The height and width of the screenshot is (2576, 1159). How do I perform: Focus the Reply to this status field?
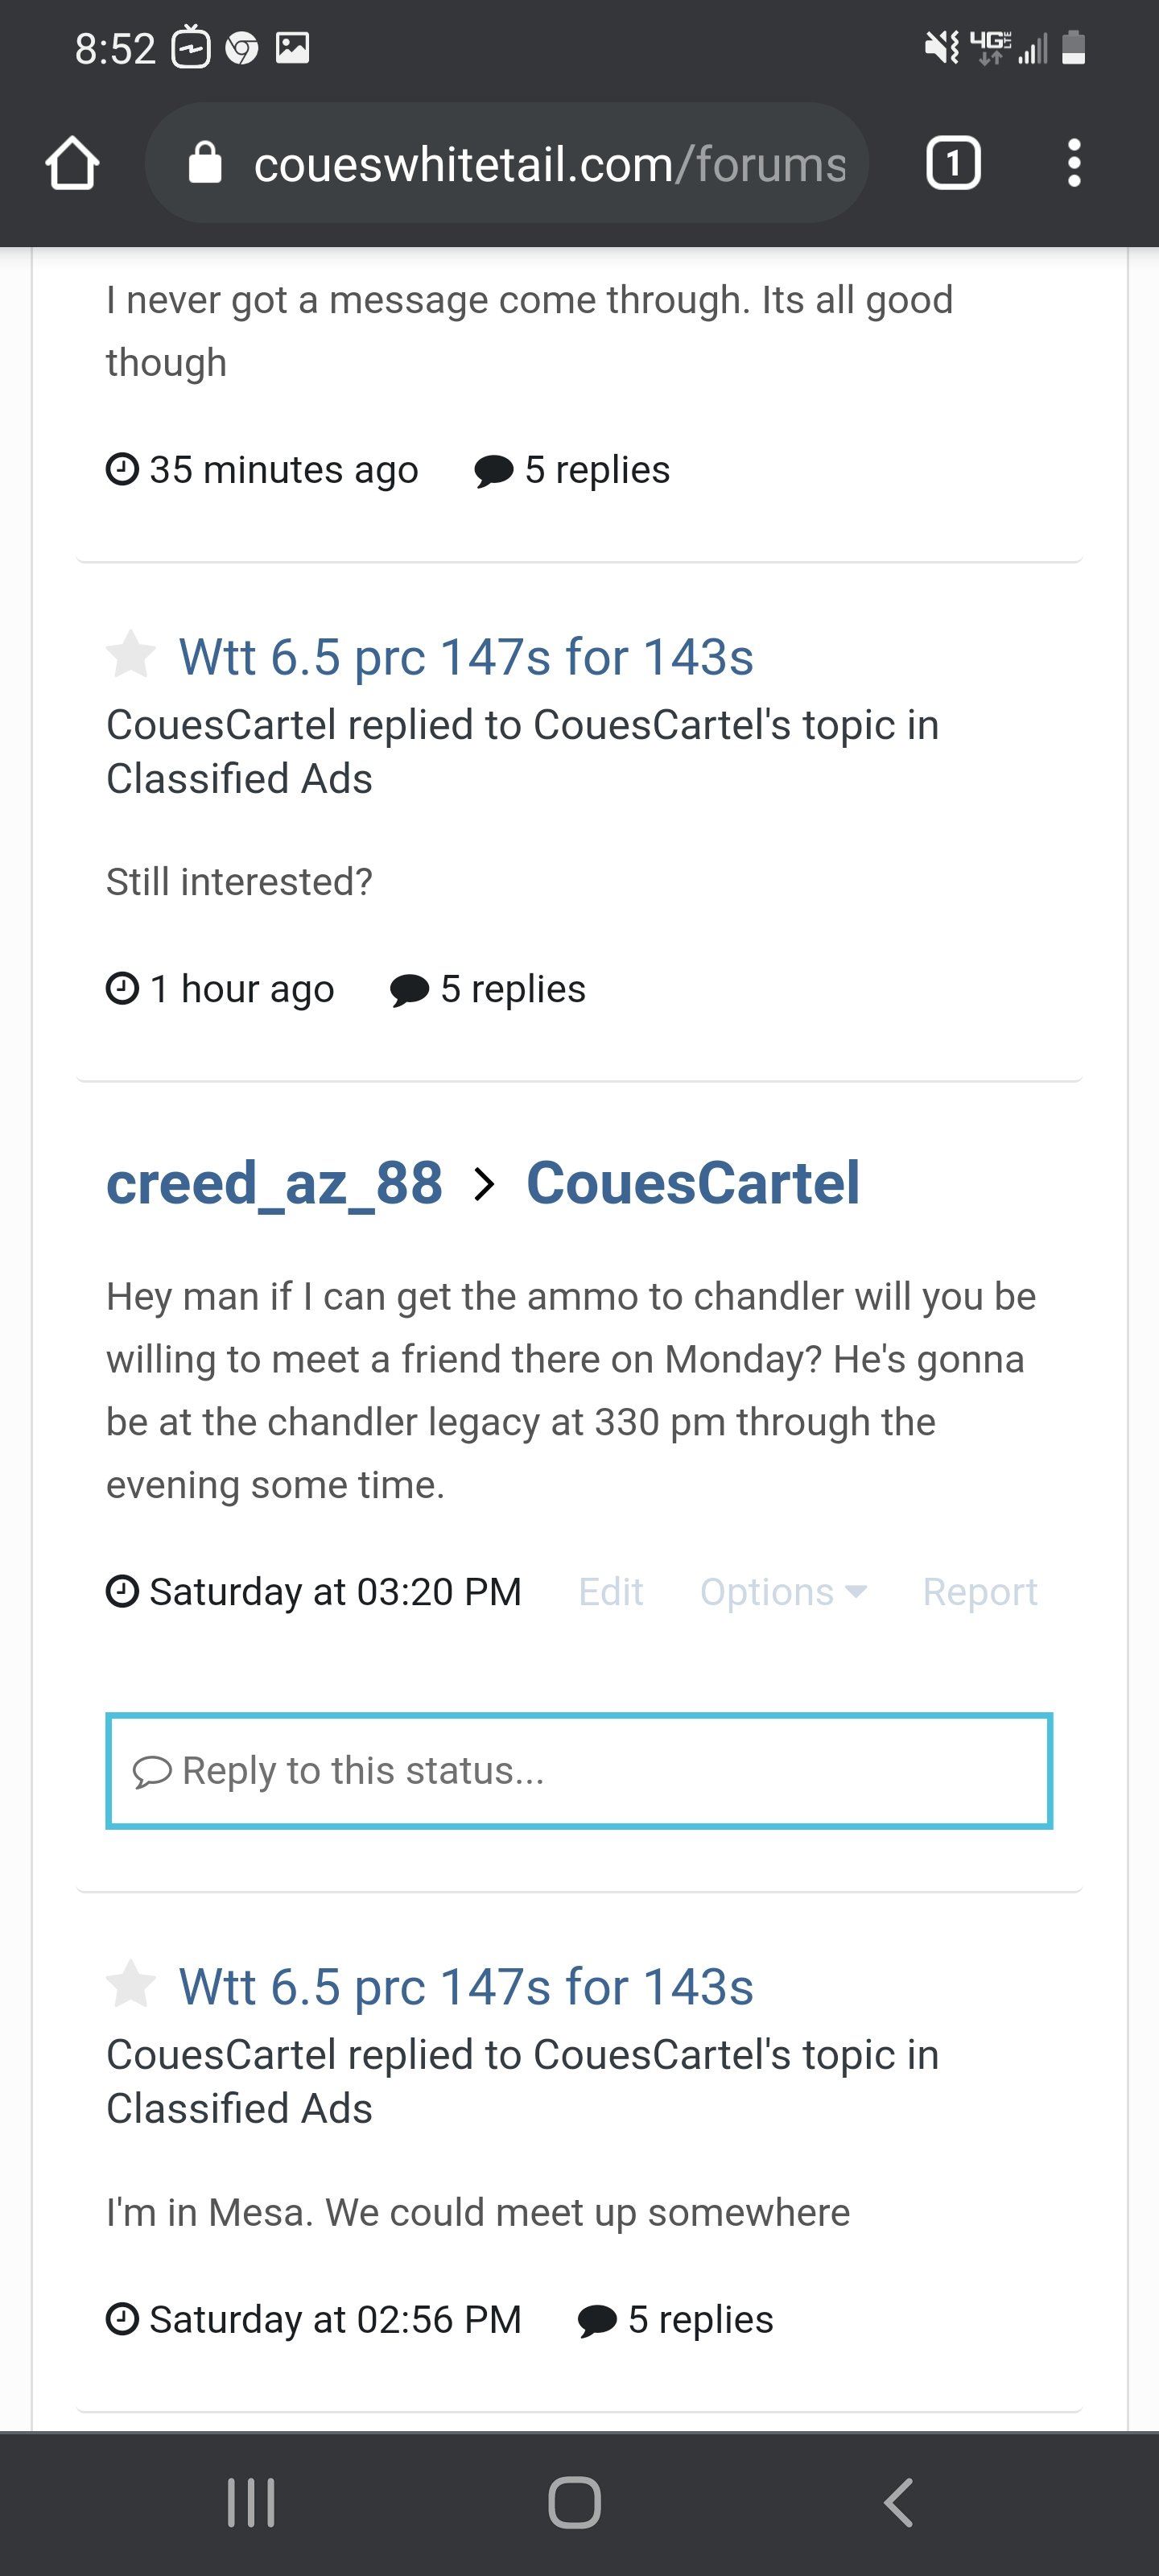[579, 1771]
